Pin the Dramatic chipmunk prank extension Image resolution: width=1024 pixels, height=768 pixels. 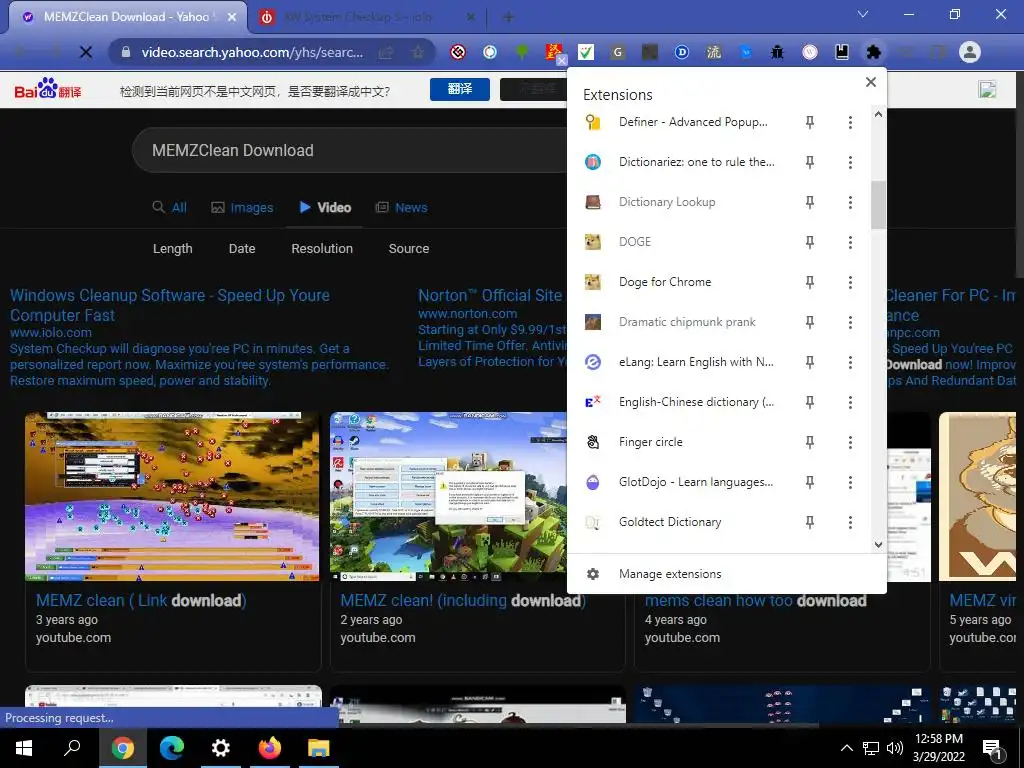(810, 322)
